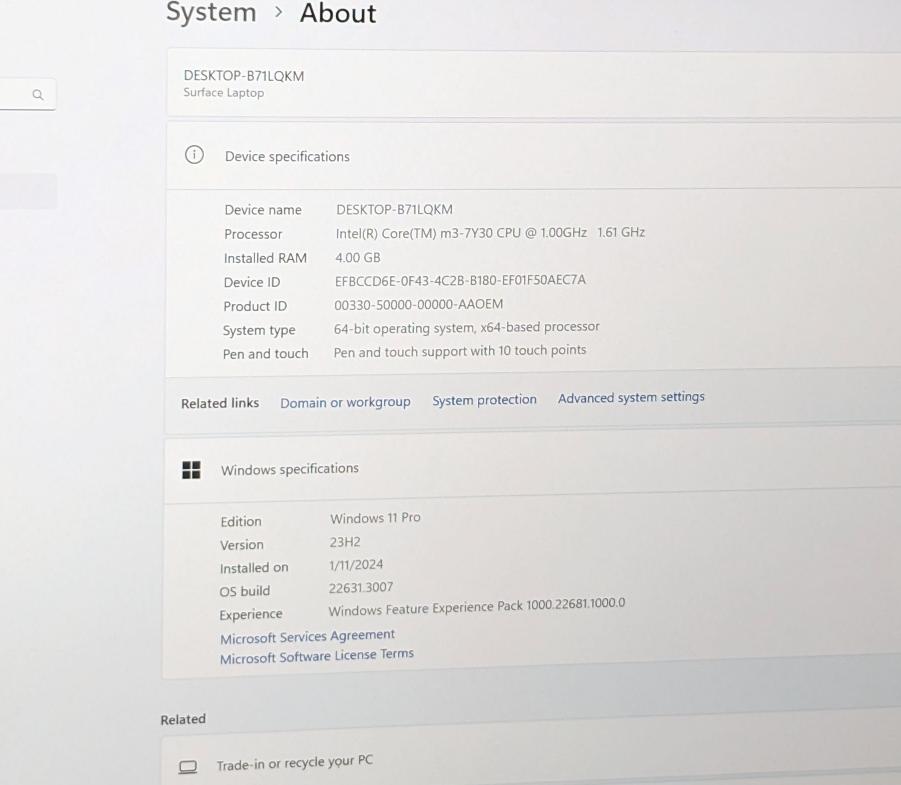Open Microsoft Services Agreement link
This screenshot has width=901, height=785.
pyautogui.click(x=307, y=637)
